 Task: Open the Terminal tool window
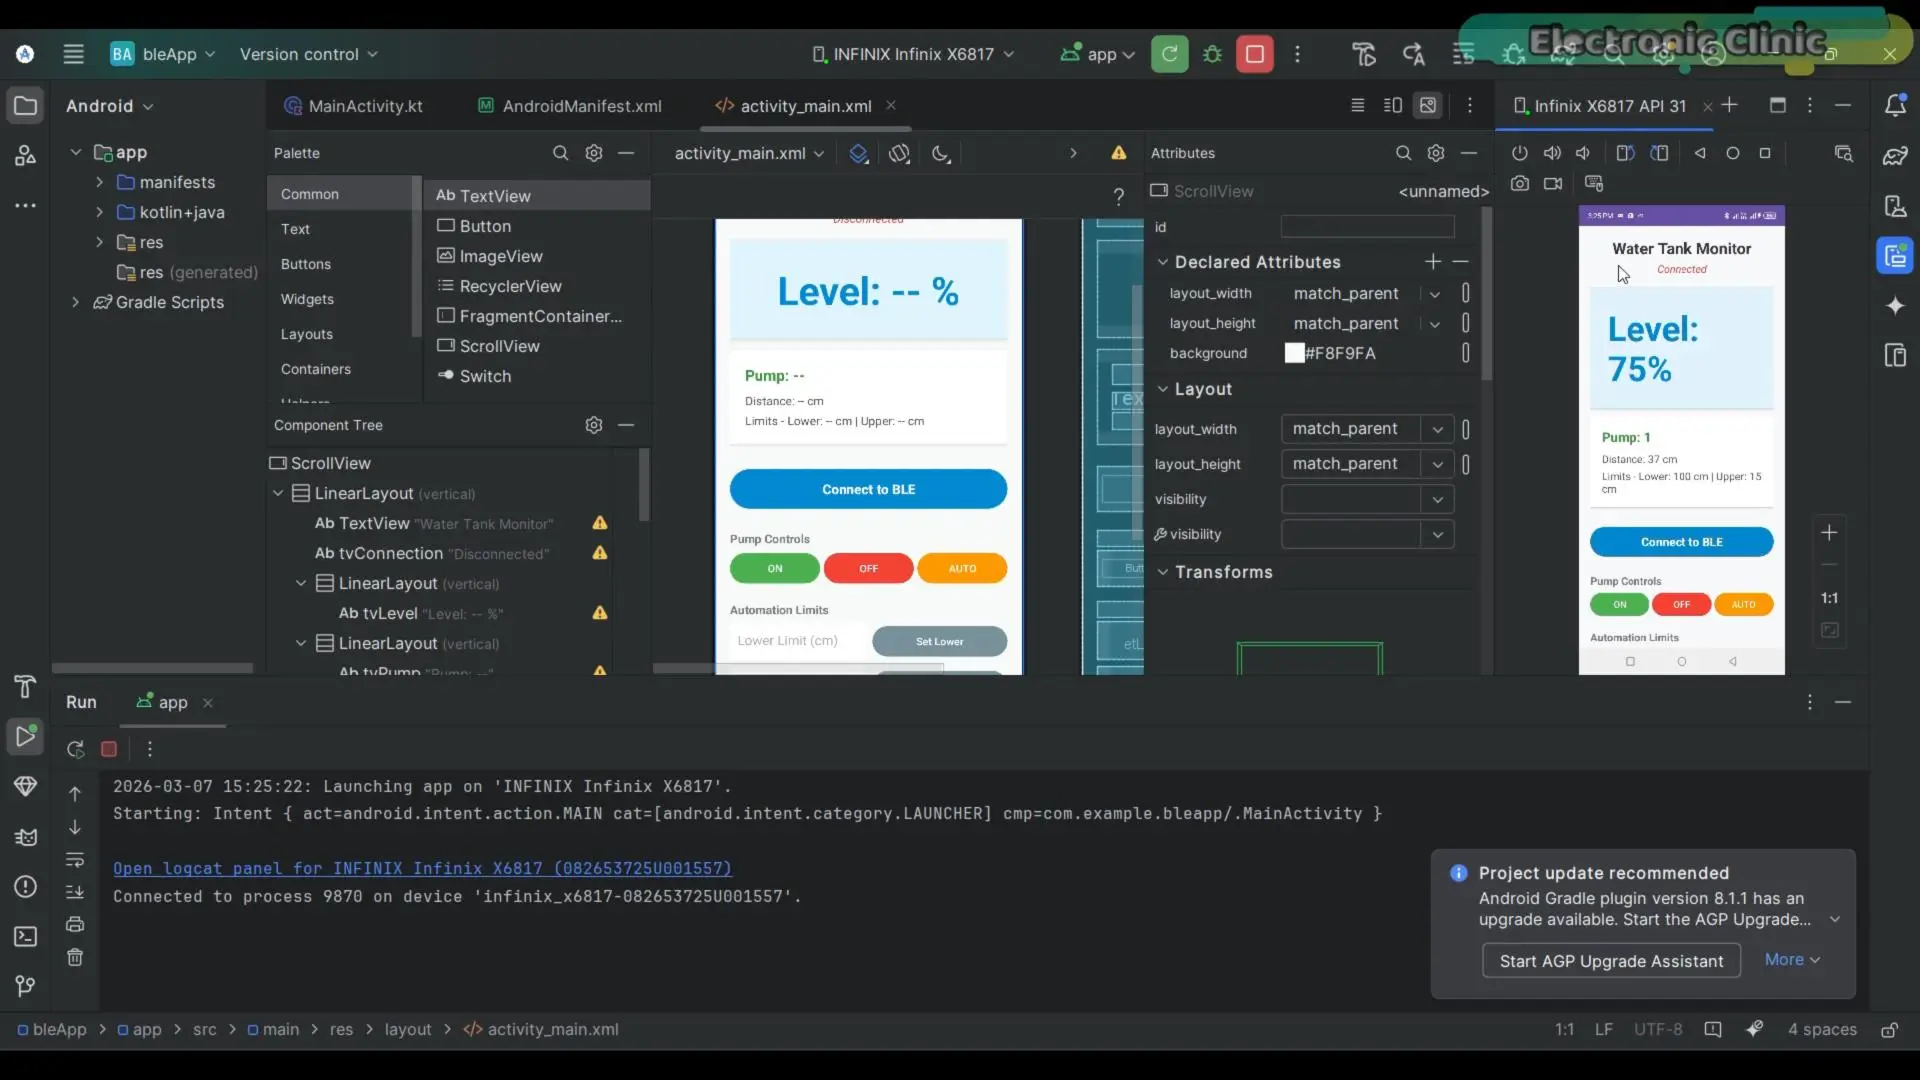tap(26, 936)
